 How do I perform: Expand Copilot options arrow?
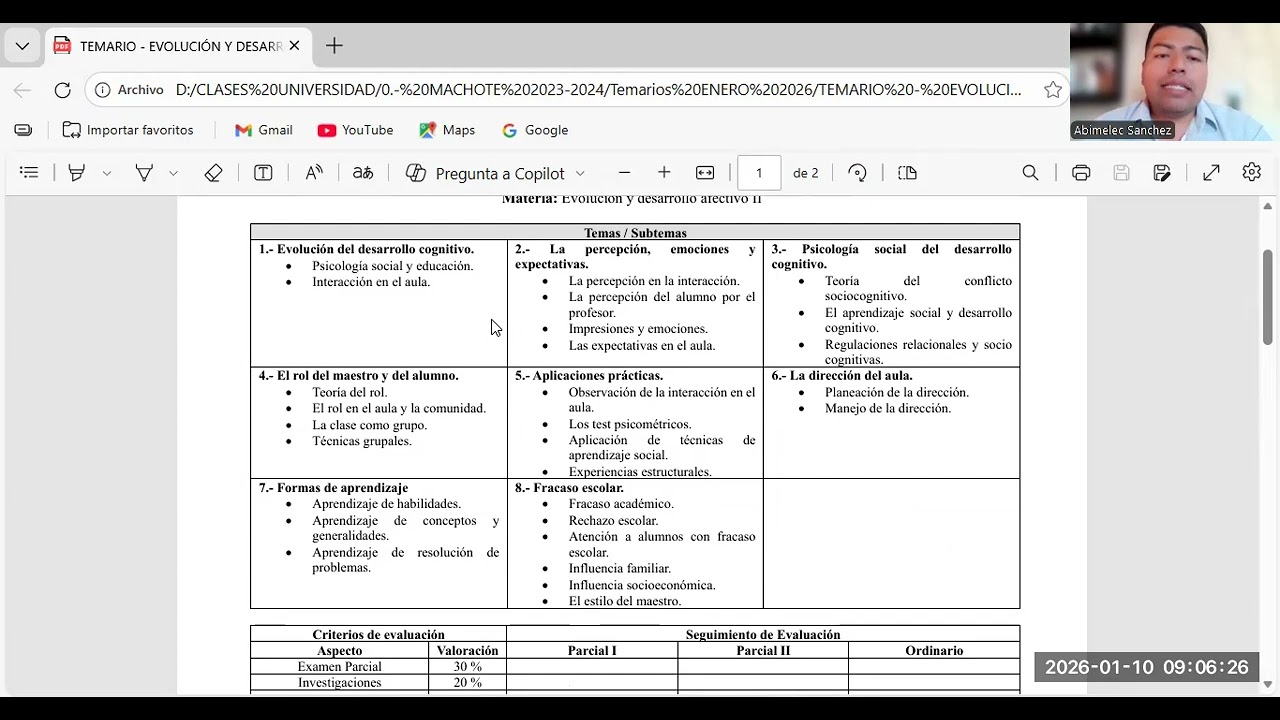tap(580, 173)
